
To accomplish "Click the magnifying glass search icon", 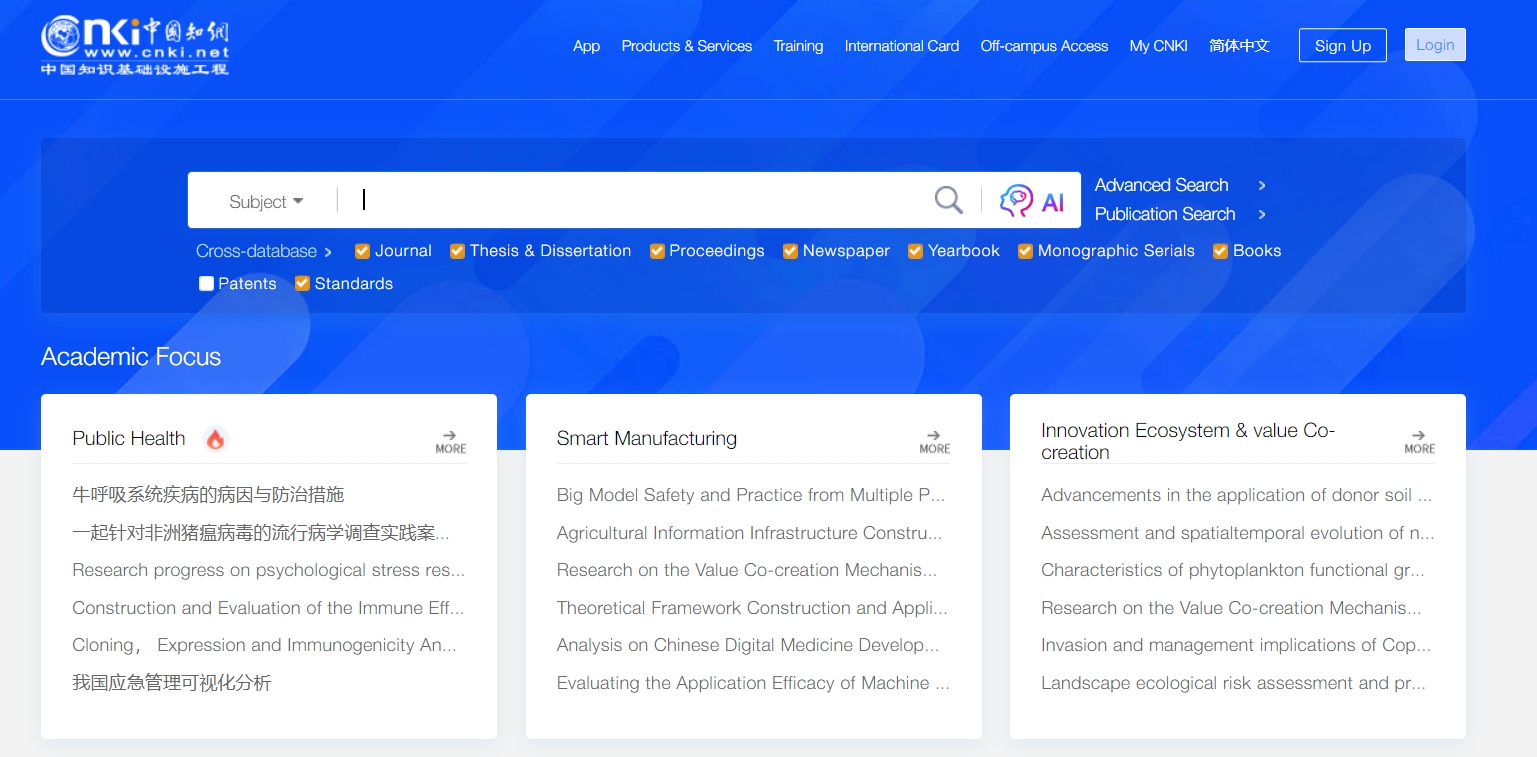I will click(948, 200).
